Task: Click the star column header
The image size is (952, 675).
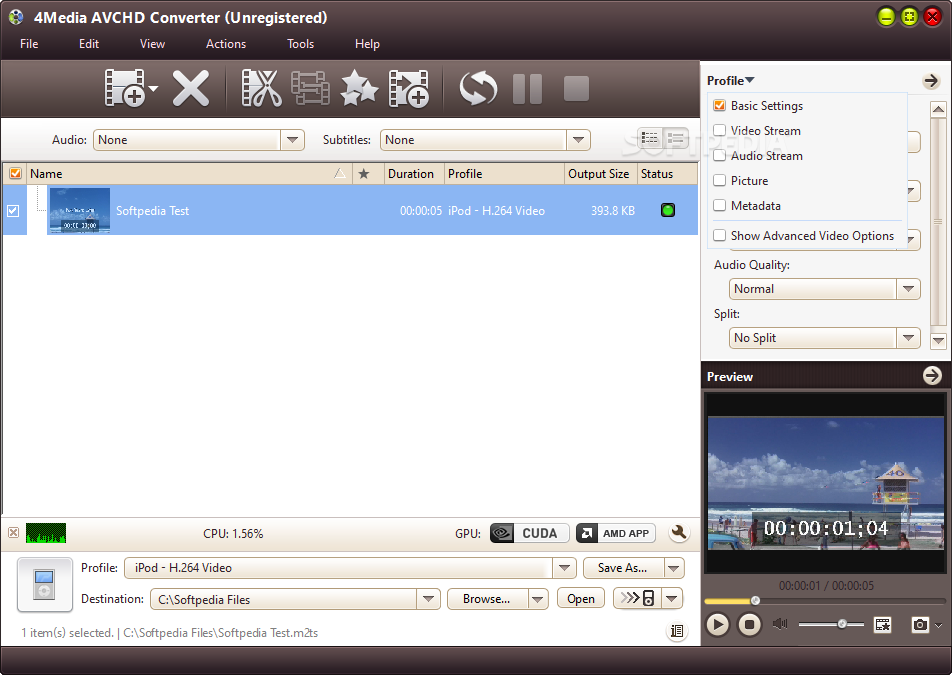Action: (x=364, y=174)
